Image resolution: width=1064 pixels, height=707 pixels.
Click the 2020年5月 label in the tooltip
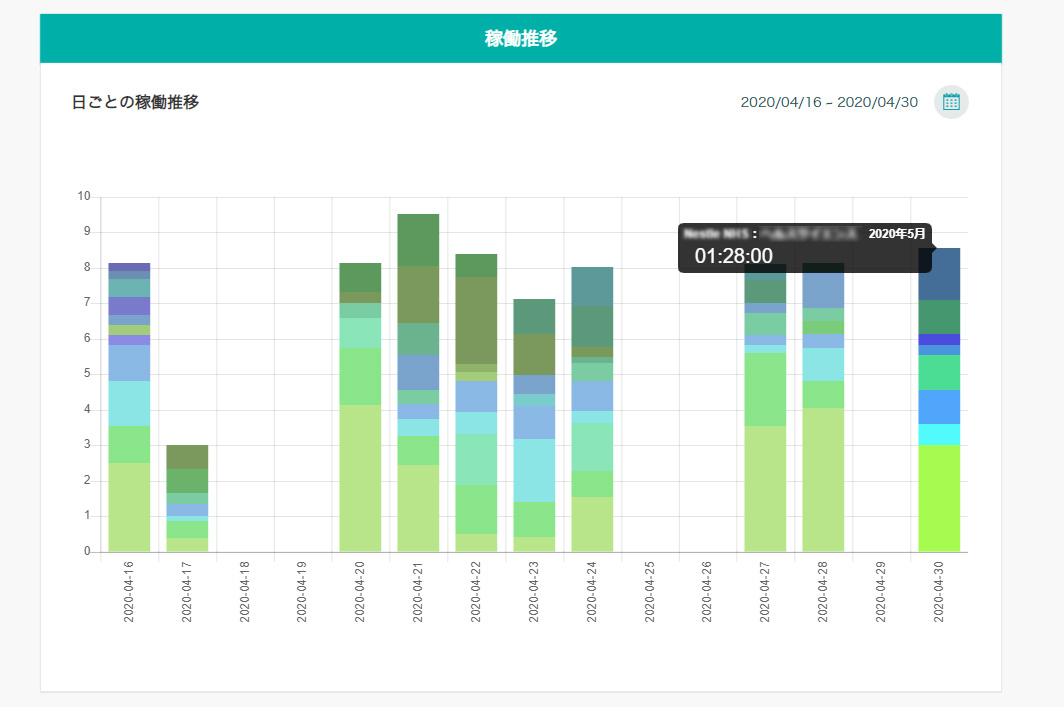[896, 234]
